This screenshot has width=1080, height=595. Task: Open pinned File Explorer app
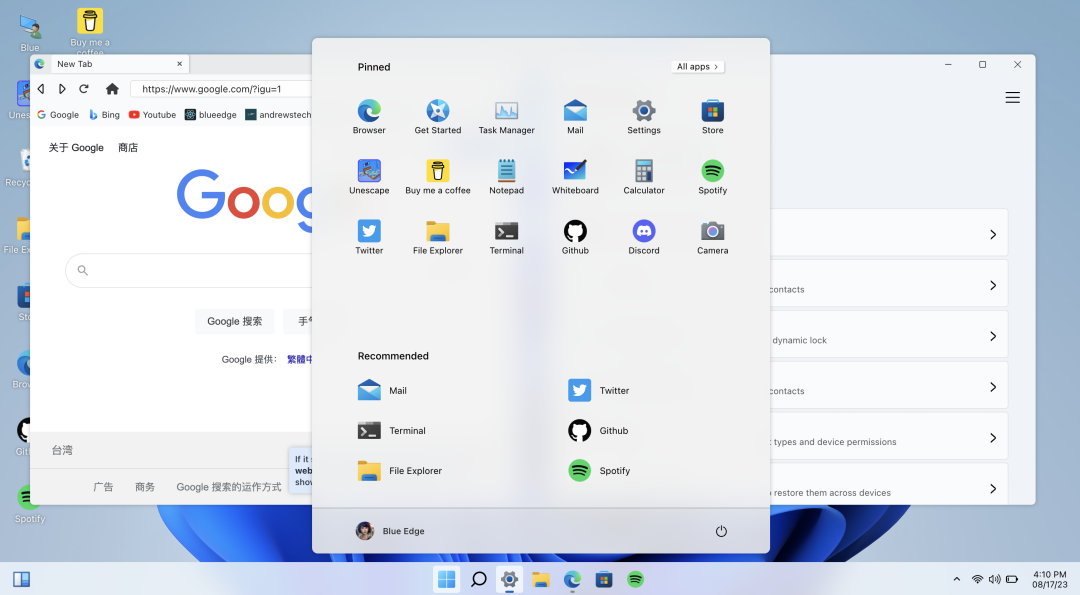tap(437, 237)
